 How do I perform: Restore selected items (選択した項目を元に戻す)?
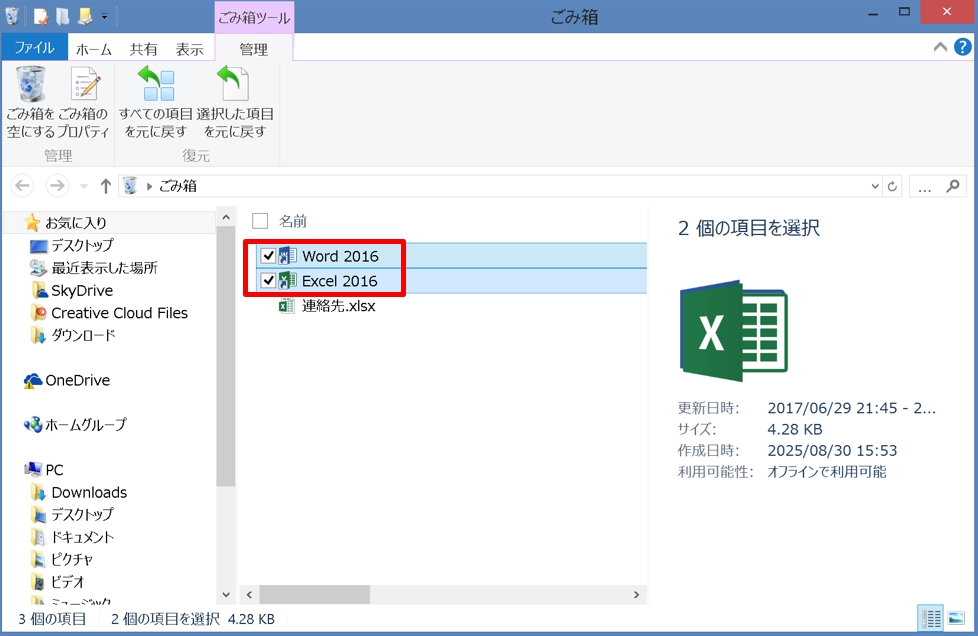(235, 102)
